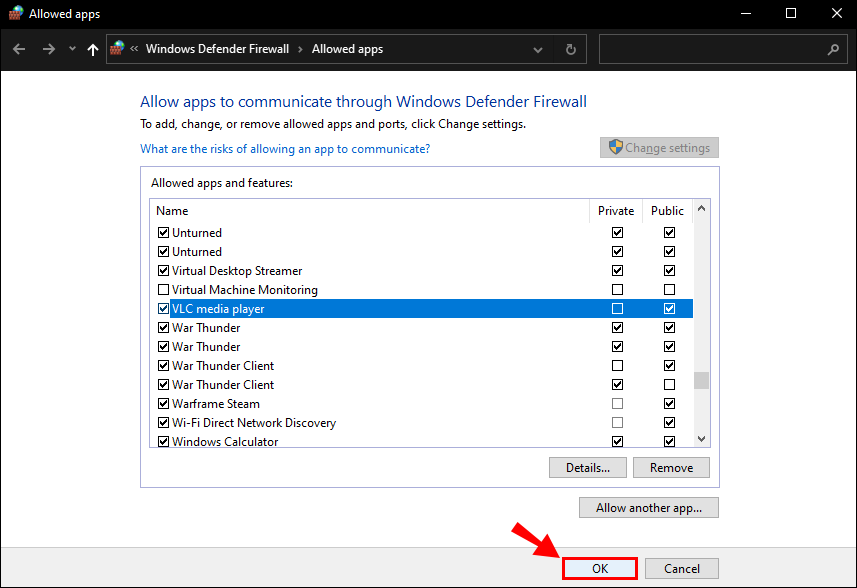Toggle Virtual Machine Monitoring name checkbox
This screenshot has width=857, height=588.
(164, 290)
